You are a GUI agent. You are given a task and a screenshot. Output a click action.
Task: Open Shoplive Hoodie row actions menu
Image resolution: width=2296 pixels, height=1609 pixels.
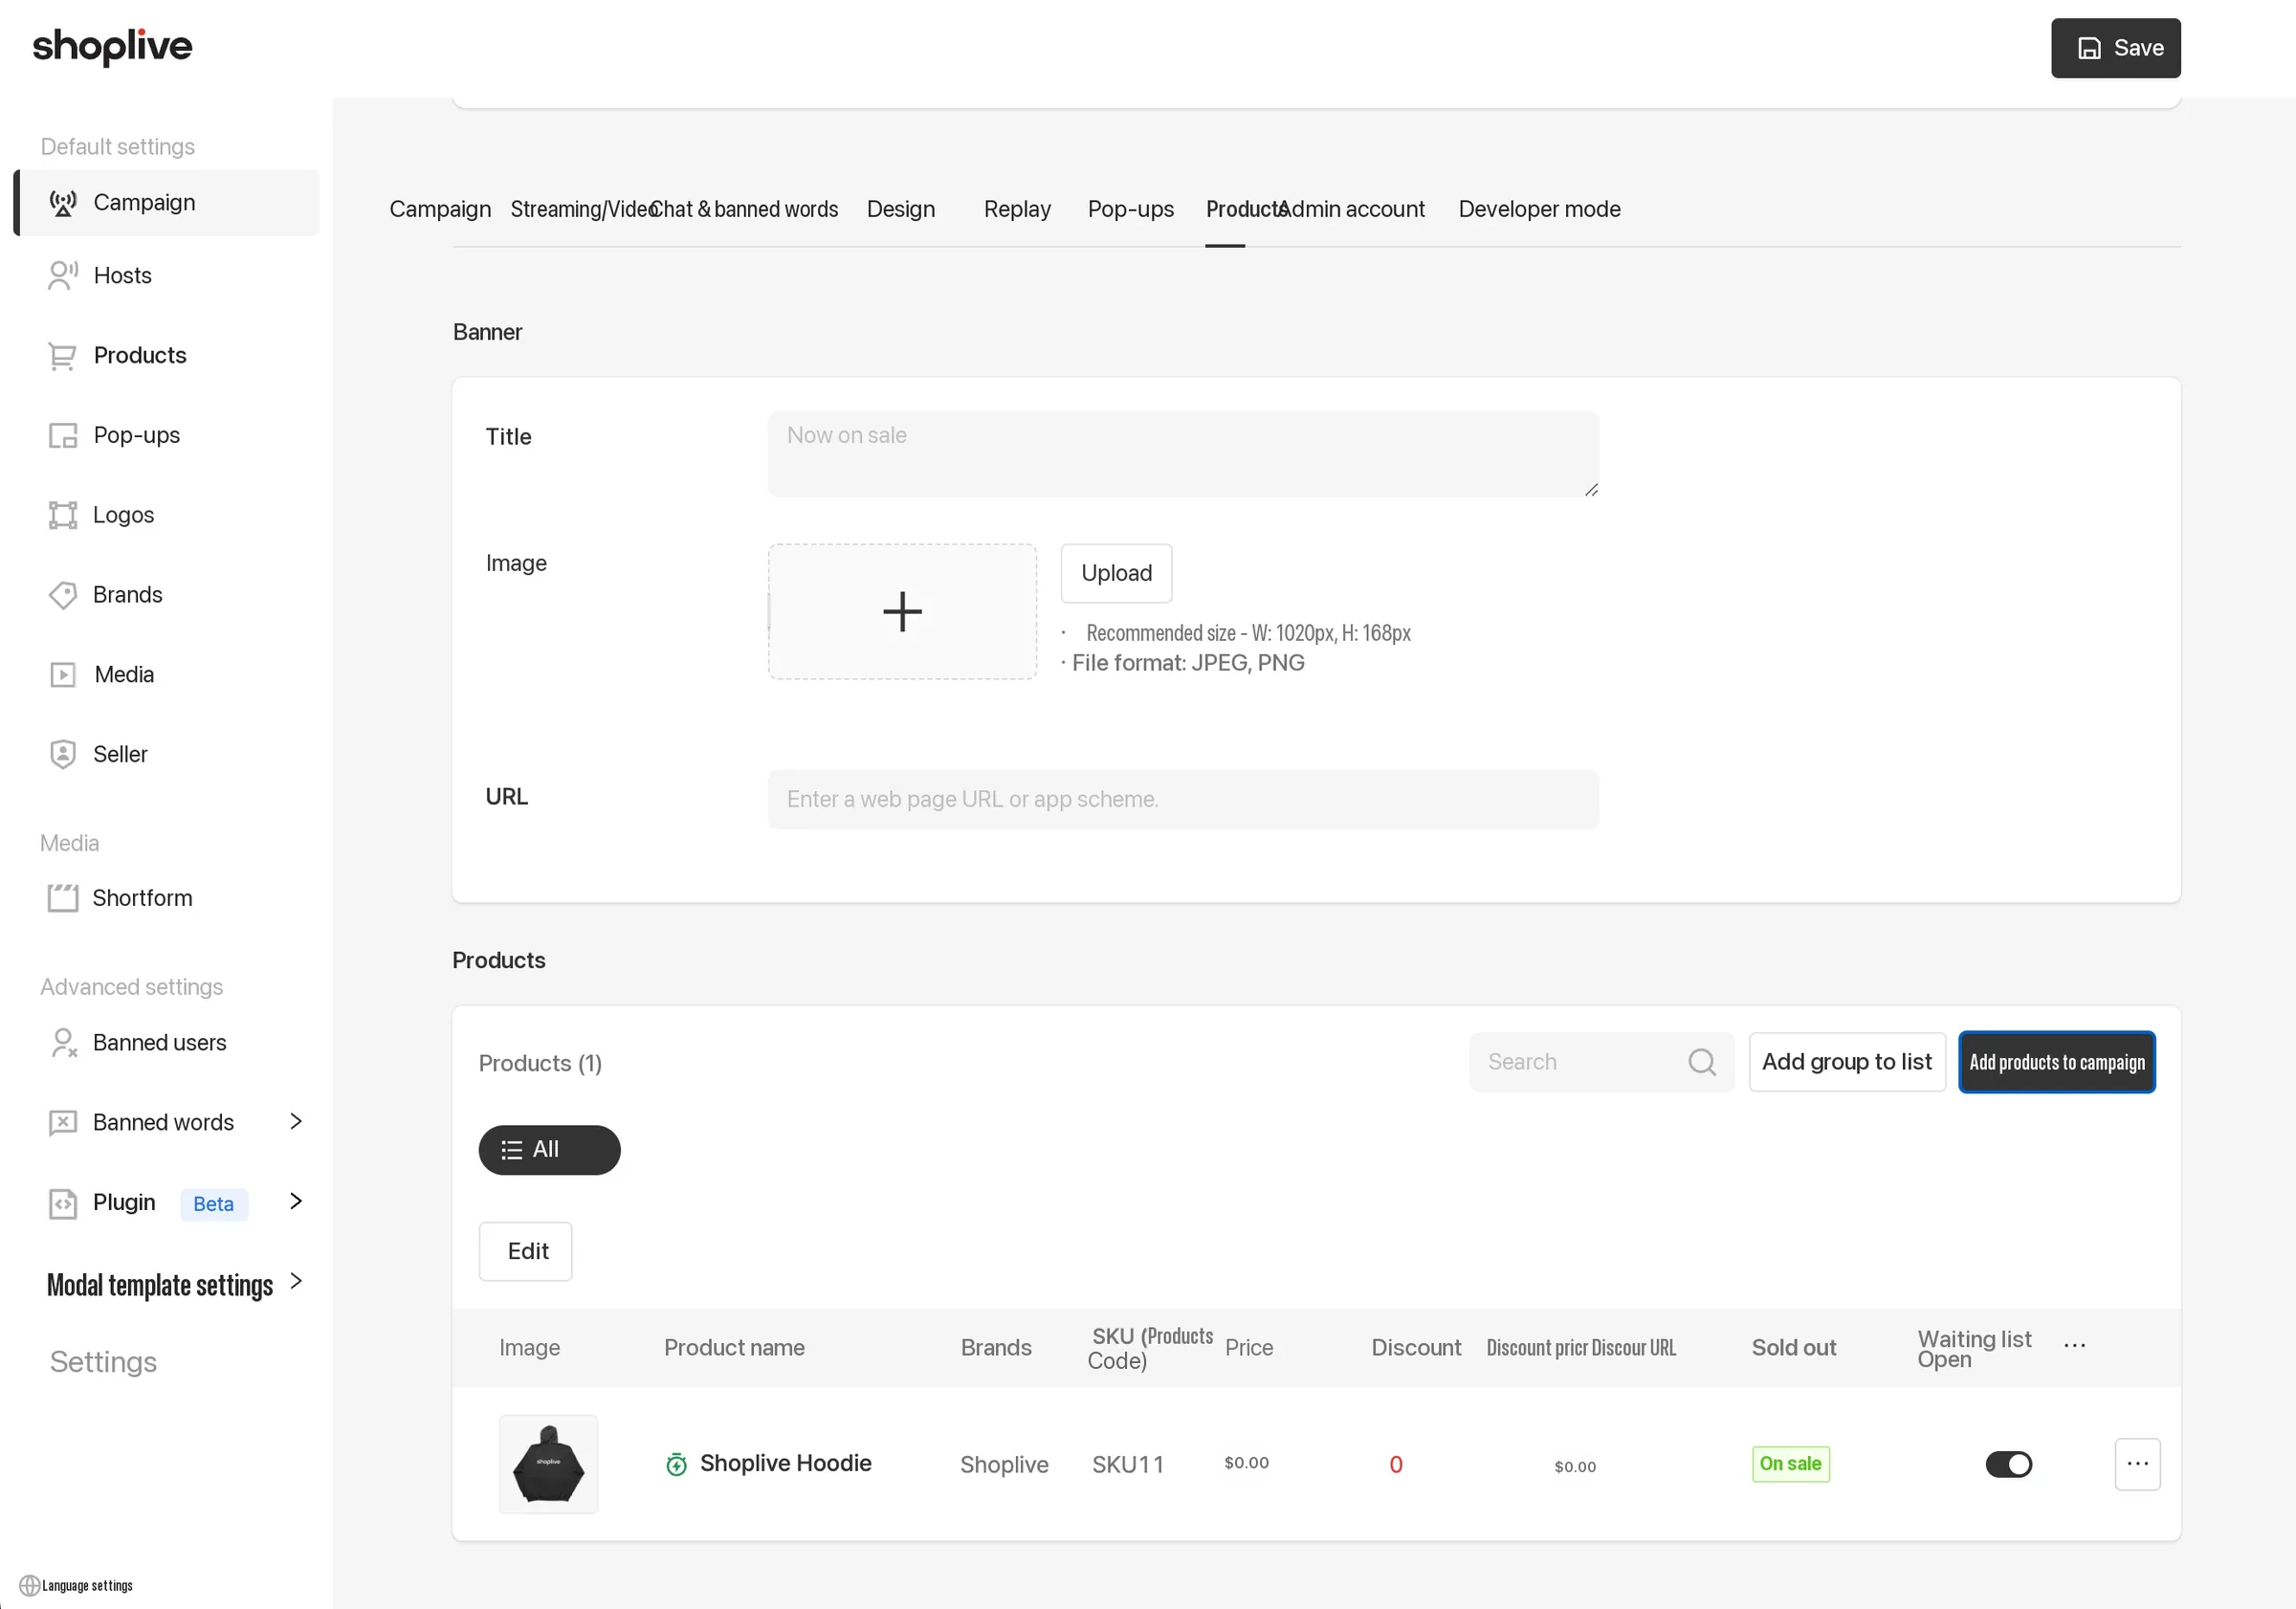(2137, 1464)
